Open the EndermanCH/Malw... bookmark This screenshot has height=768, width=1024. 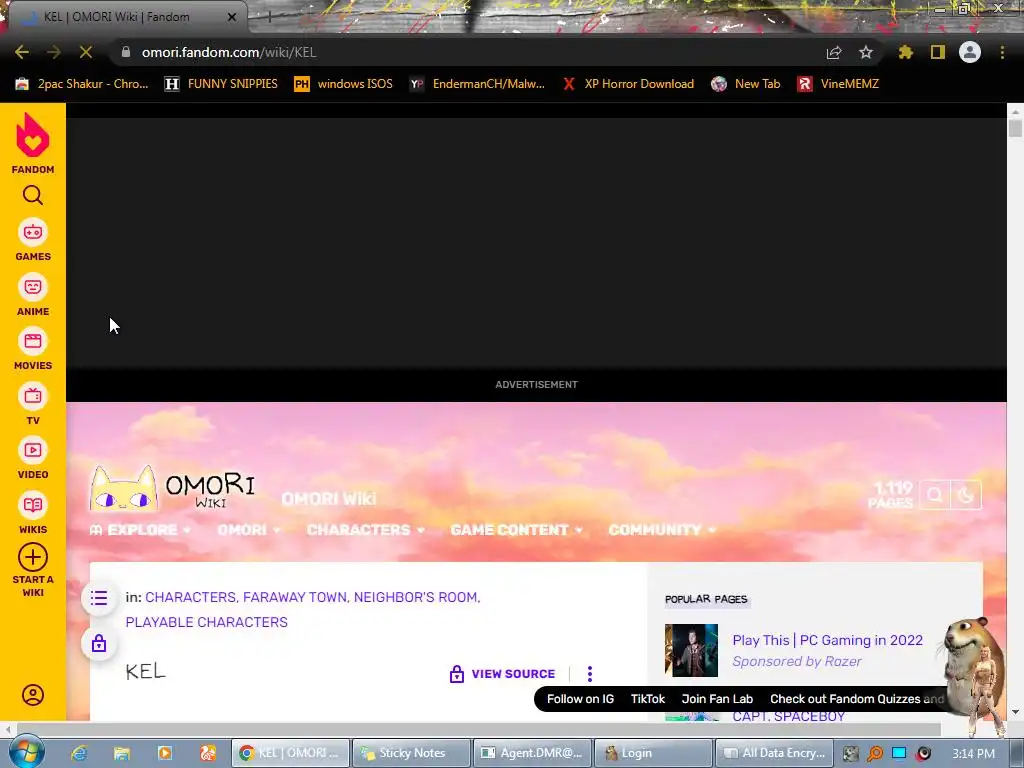coord(477,84)
